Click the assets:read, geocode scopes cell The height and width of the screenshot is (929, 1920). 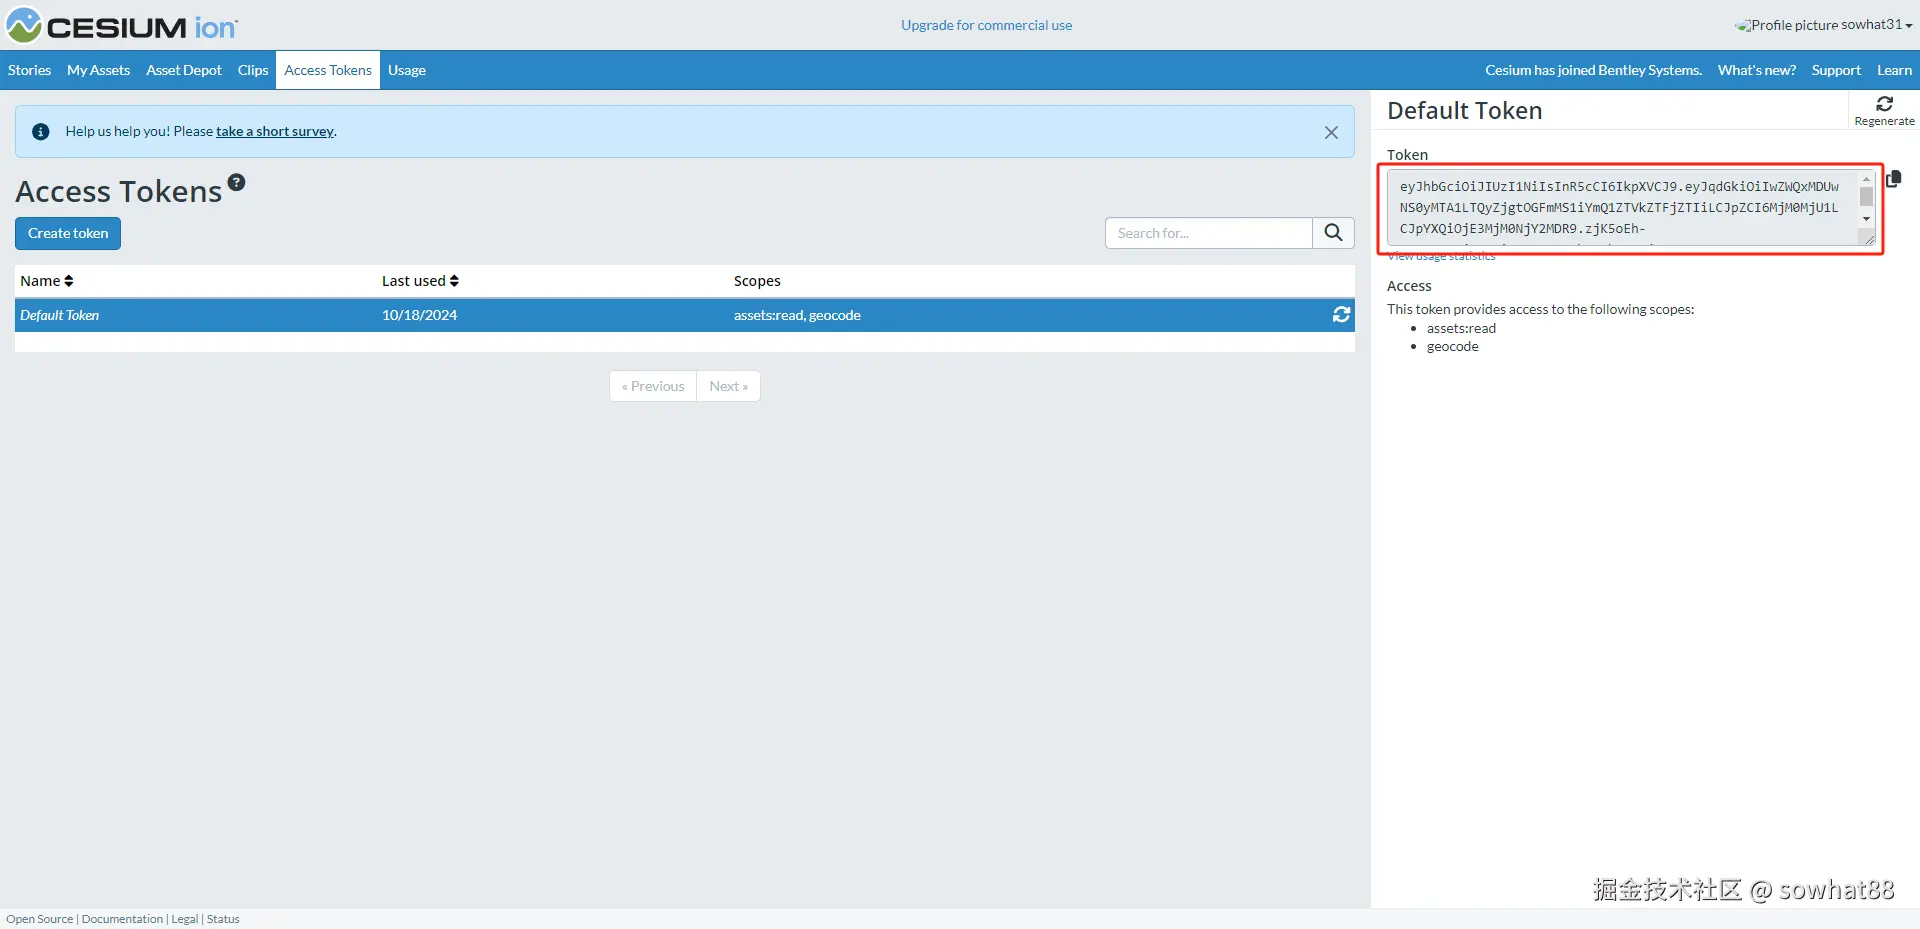click(797, 315)
